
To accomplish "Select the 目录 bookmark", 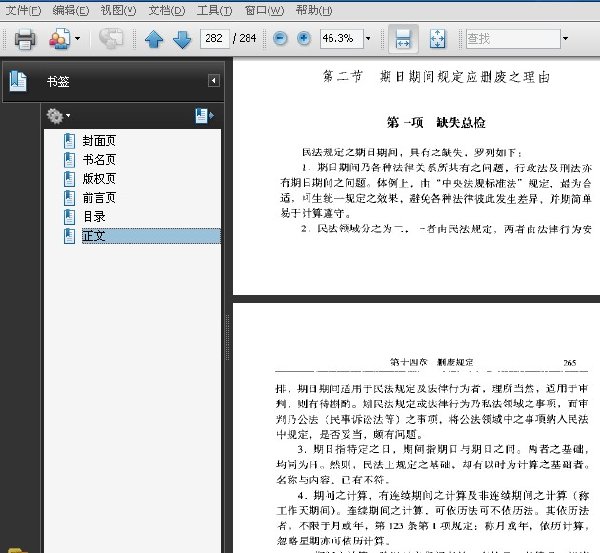I will point(94,217).
